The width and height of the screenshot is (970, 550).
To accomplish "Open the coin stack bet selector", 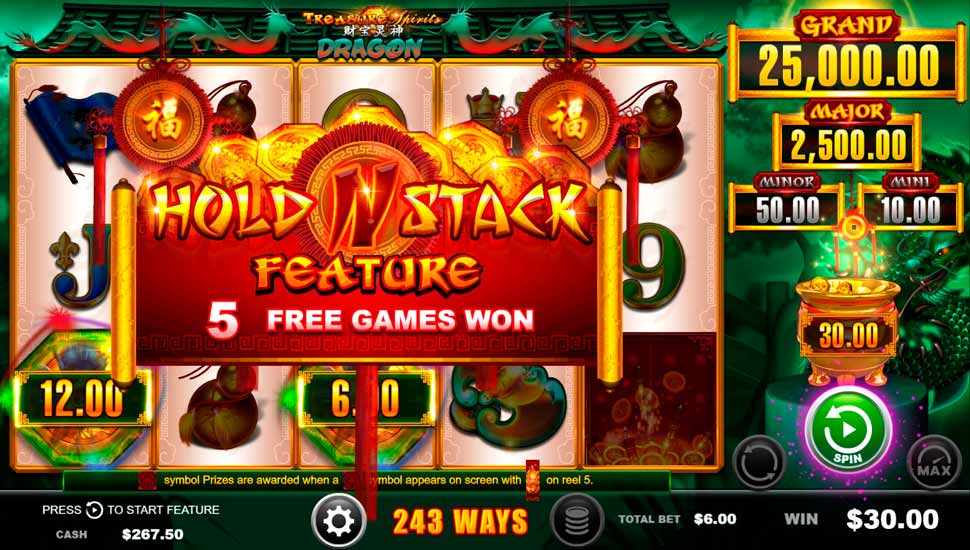I will pyautogui.click(x=577, y=520).
